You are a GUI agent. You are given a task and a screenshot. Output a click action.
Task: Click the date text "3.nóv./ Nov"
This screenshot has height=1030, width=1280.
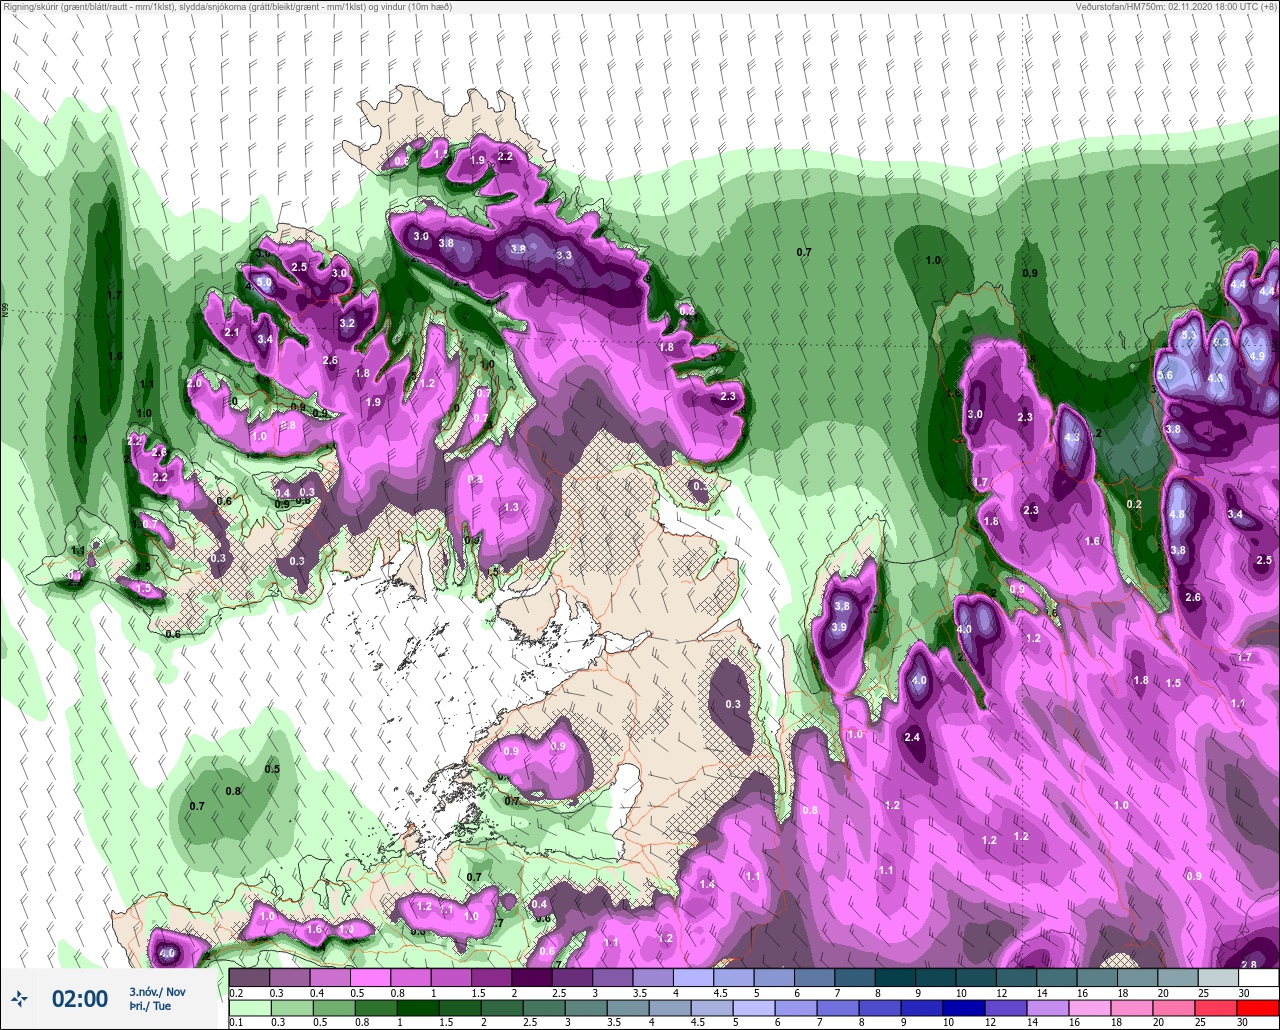tap(157, 991)
